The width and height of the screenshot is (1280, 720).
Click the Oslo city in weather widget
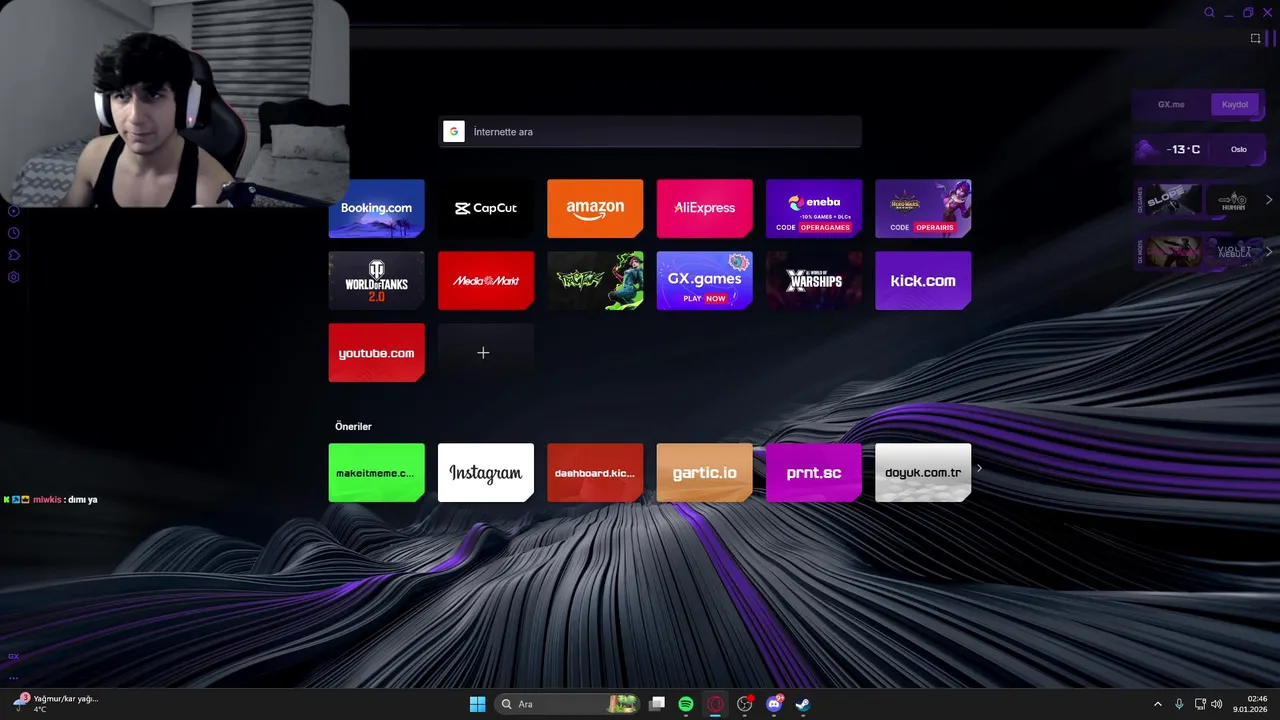1239,149
